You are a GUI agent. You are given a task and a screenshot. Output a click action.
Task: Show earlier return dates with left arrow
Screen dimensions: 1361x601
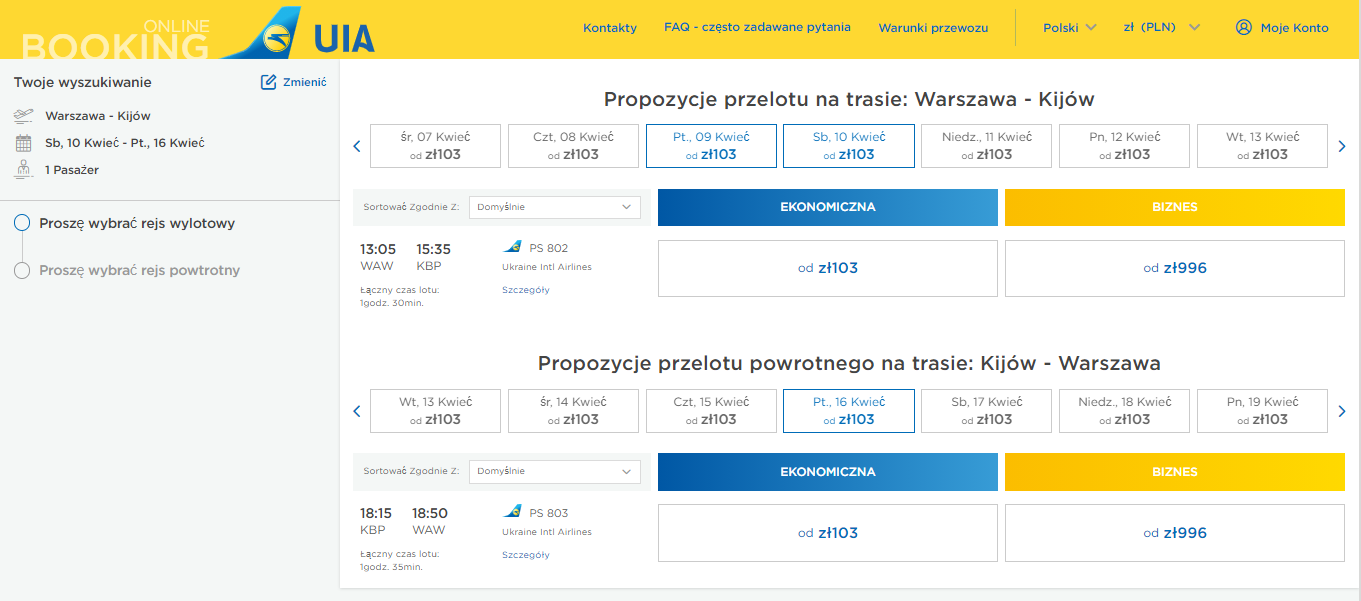356,411
